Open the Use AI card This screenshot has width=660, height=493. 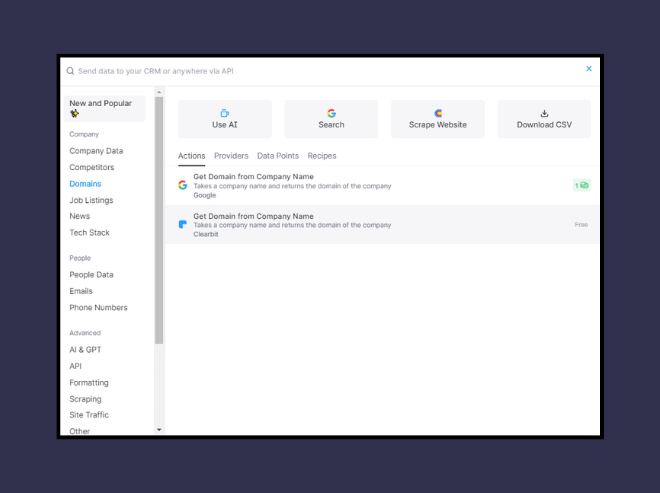point(225,119)
